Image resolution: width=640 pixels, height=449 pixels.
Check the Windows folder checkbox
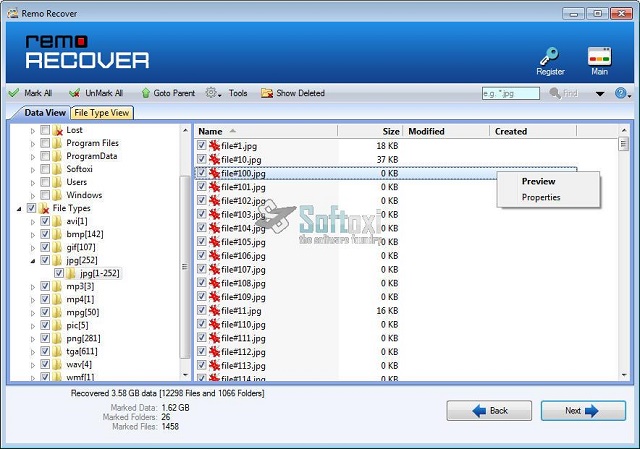(x=45, y=195)
